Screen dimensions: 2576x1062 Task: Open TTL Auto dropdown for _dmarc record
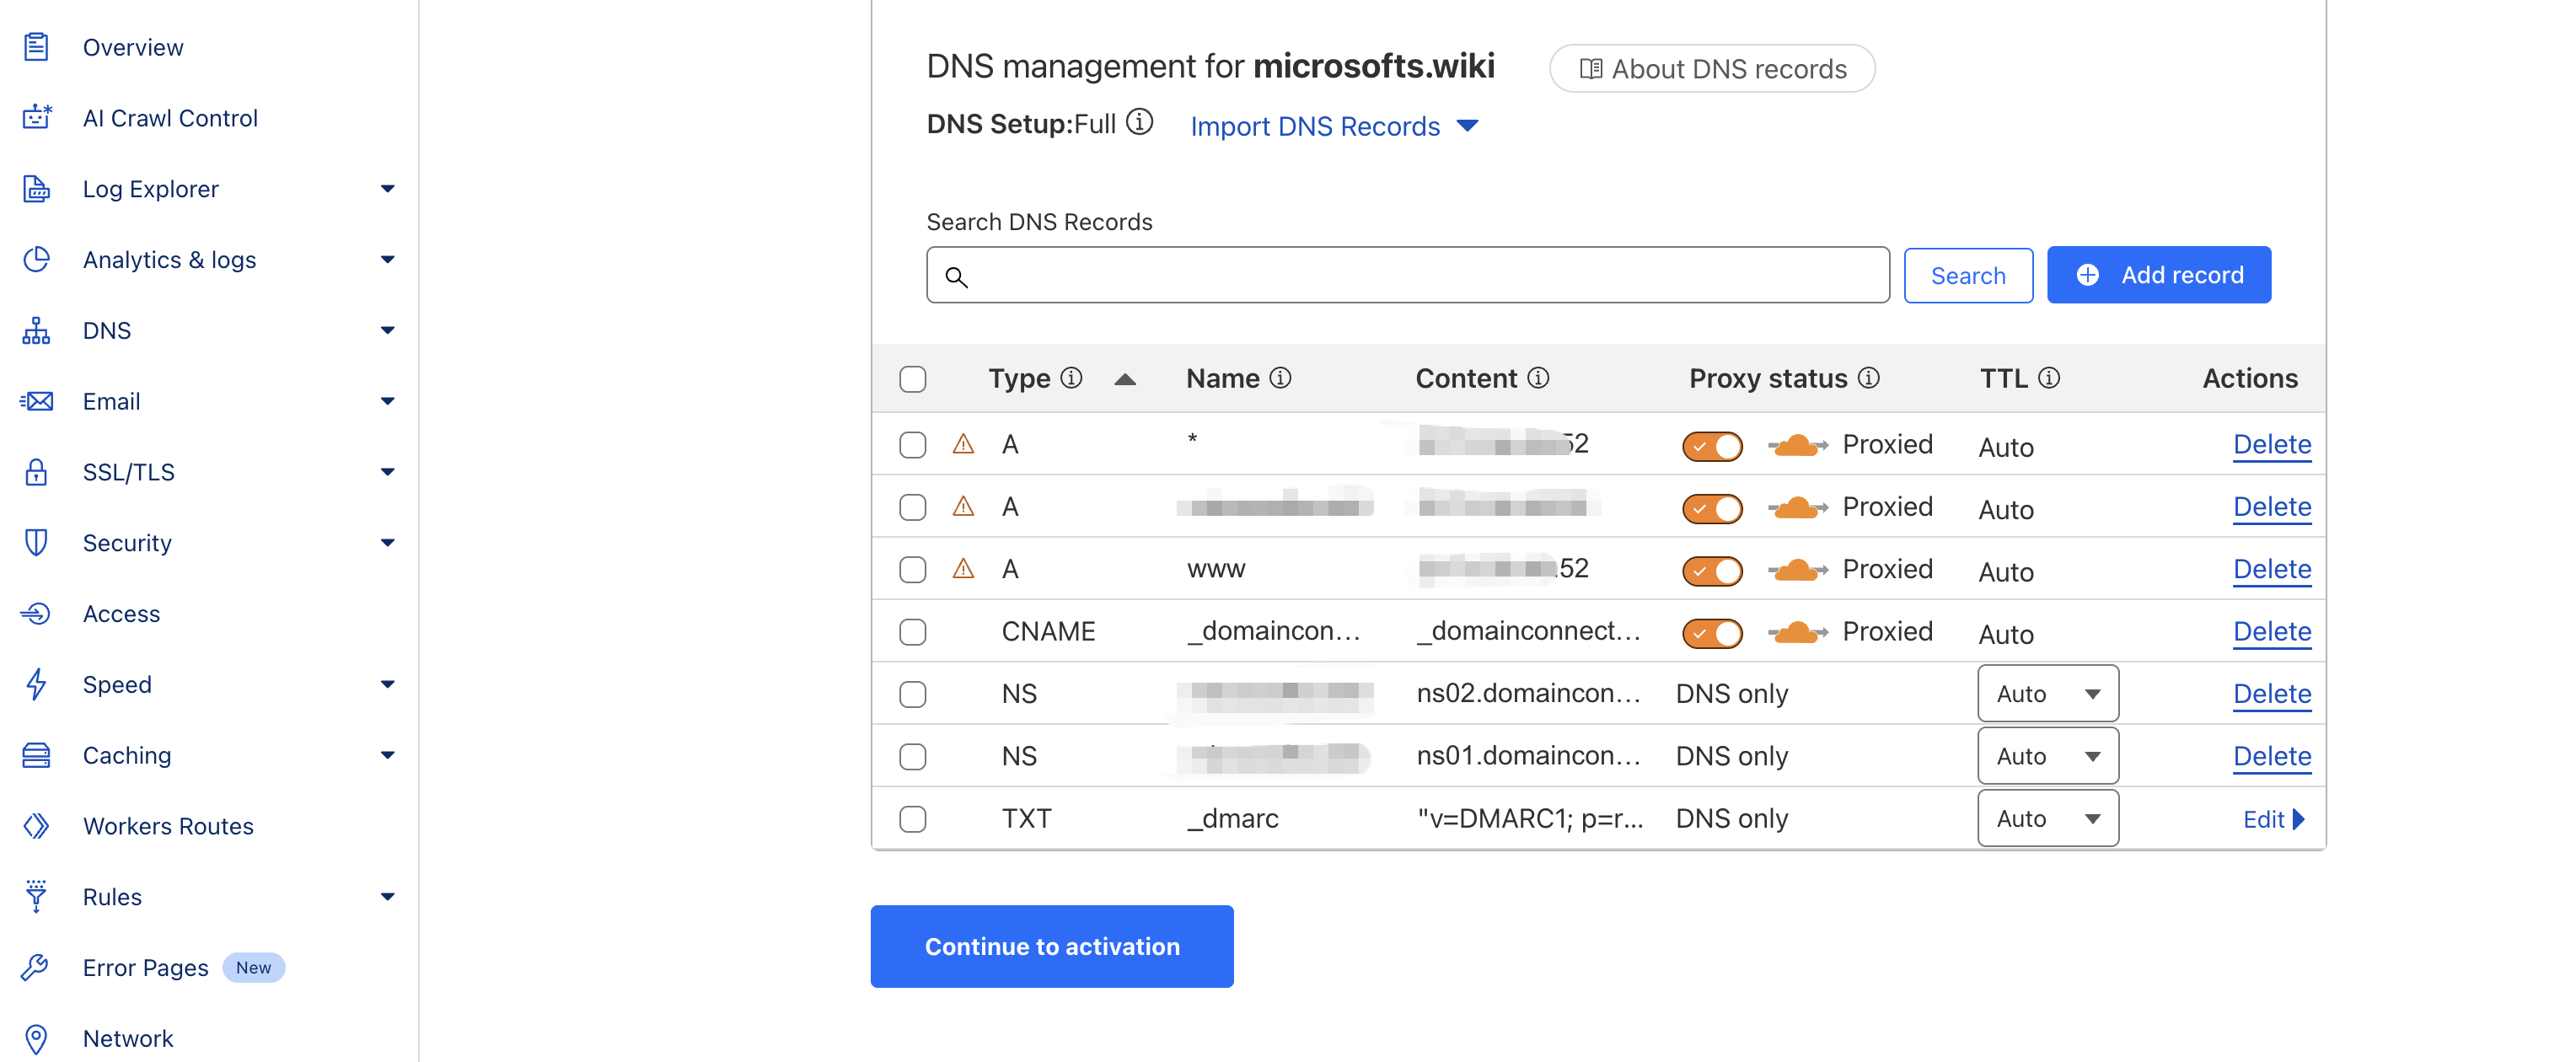point(2047,819)
